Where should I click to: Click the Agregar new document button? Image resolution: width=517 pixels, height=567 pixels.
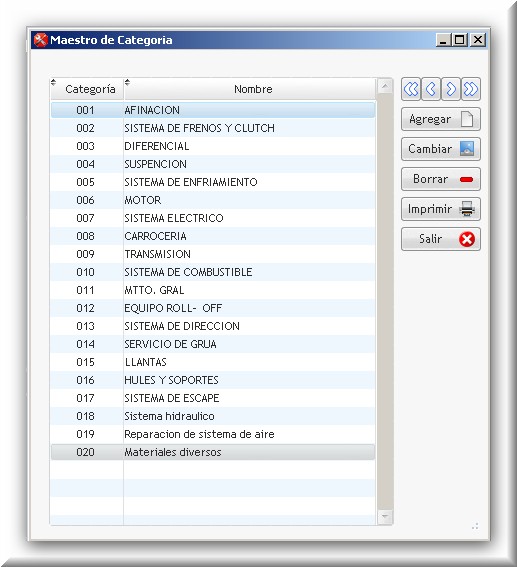pyautogui.click(x=441, y=119)
